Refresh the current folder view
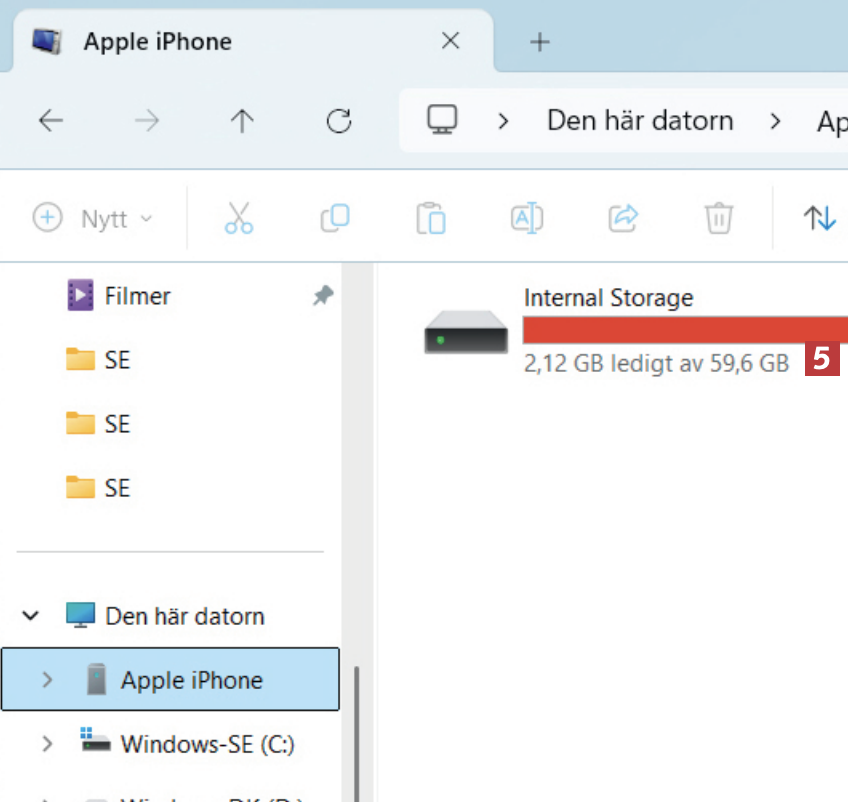 pyautogui.click(x=340, y=122)
